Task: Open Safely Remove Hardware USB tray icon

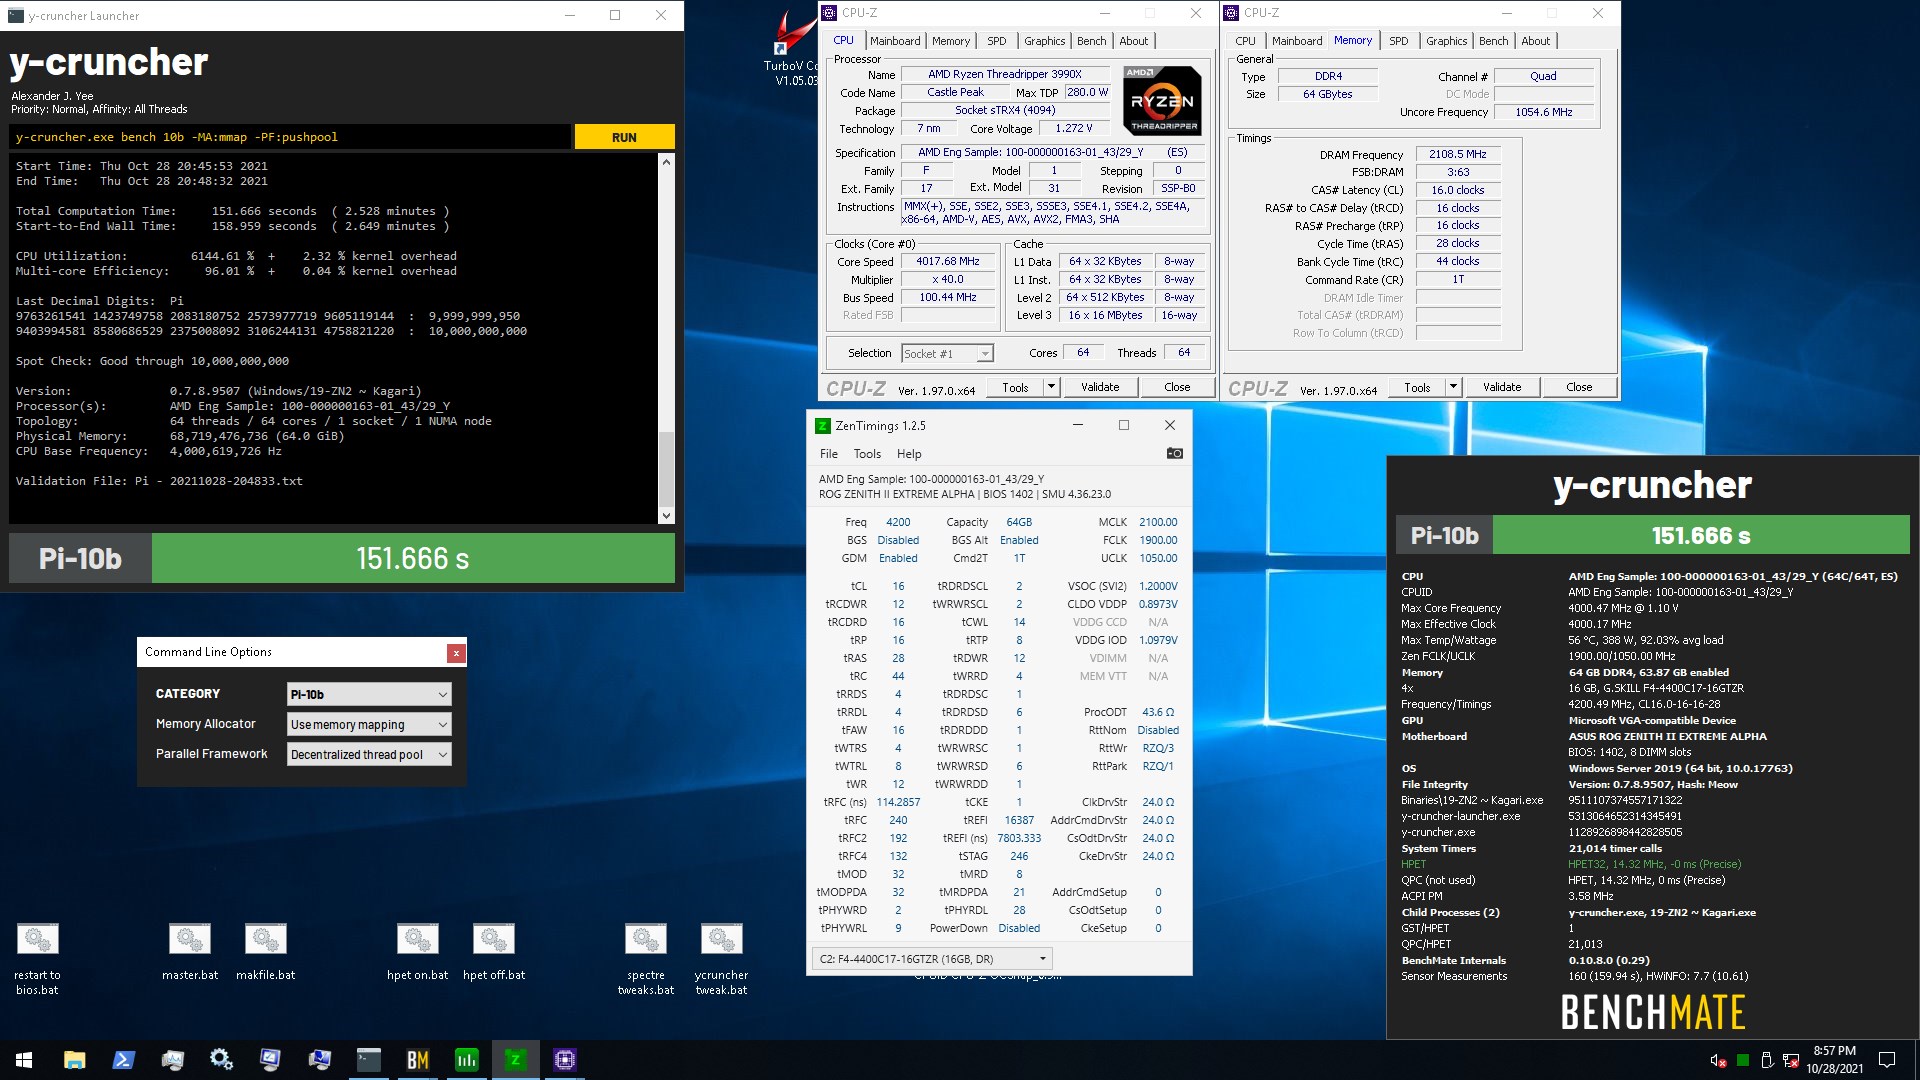Action: (x=1767, y=1060)
